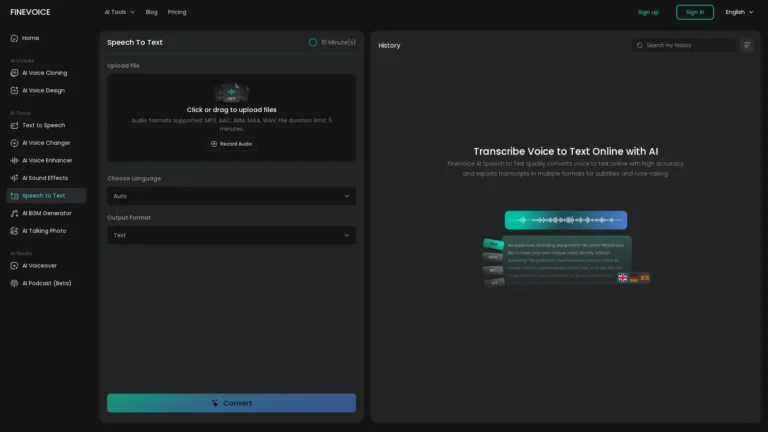
Task: Expand the English language selector
Action: point(739,12)
